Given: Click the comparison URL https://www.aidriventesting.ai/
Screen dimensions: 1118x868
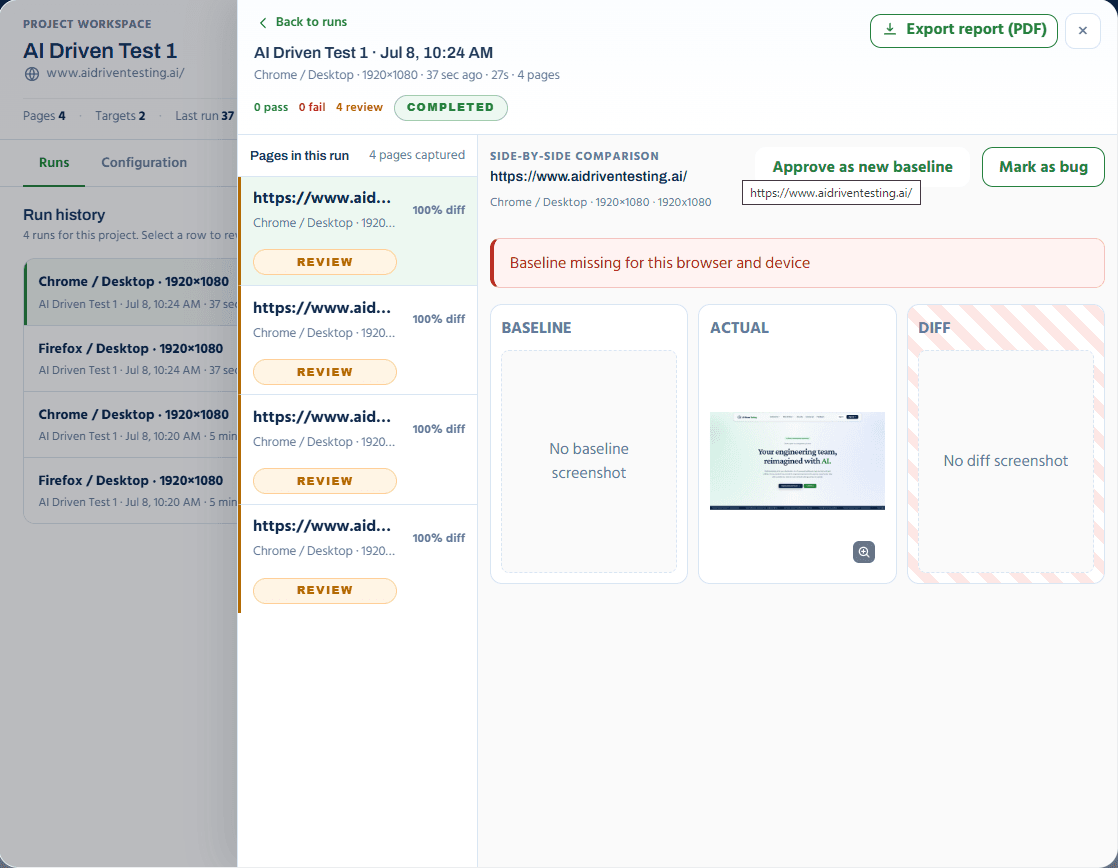Looking at the screenshot, I should point(588,176).
